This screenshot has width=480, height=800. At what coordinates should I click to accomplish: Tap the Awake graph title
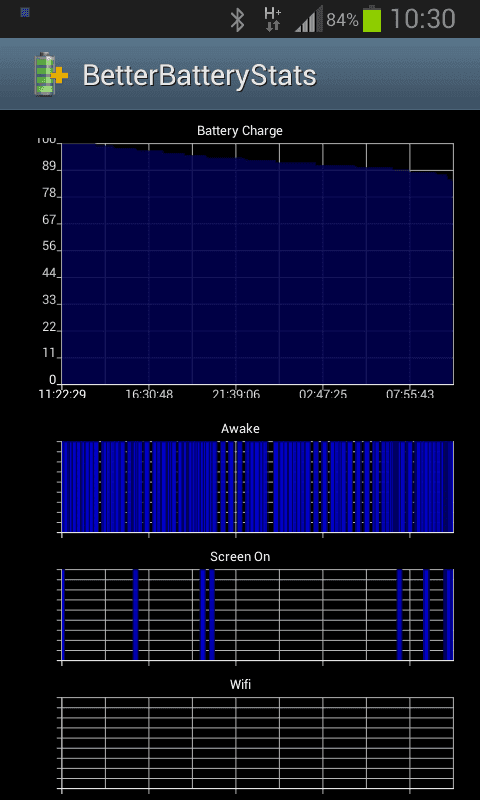click(240, 429)
